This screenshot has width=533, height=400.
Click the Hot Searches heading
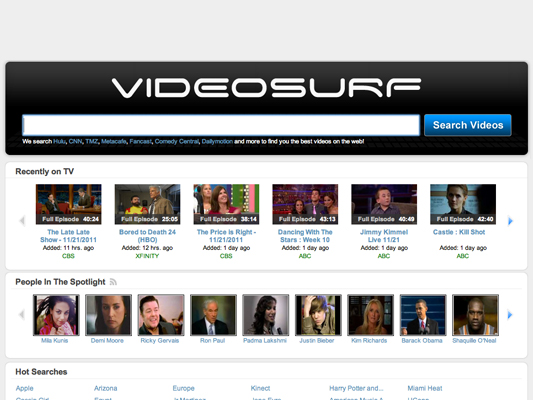point(41,372)
